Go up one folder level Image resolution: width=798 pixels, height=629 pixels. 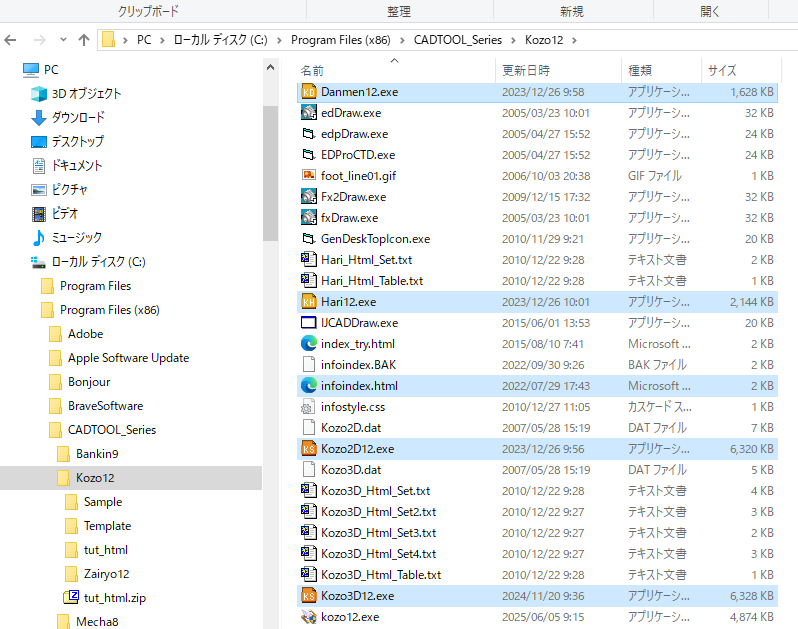click(x=84, y=40)
